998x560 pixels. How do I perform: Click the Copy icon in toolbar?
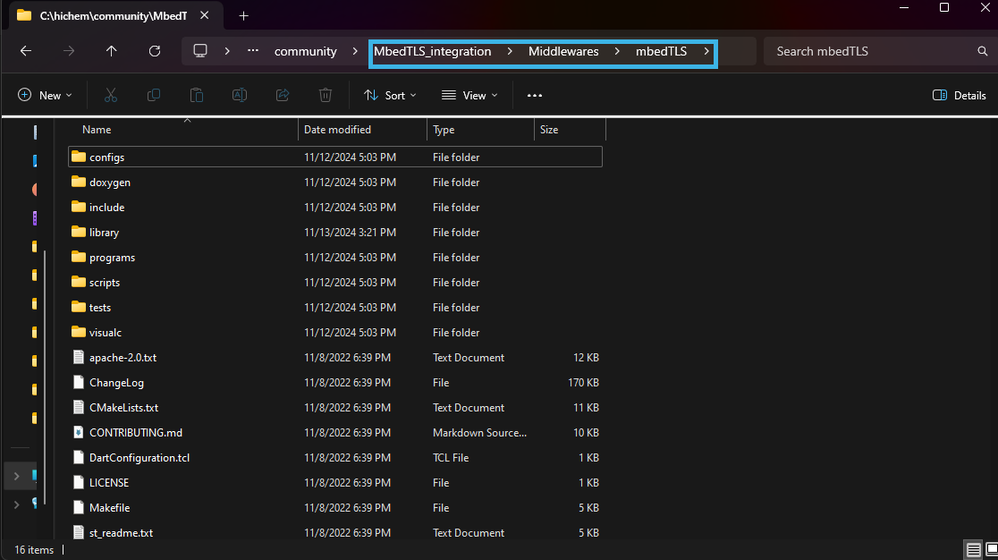click(x=153, y=95)
